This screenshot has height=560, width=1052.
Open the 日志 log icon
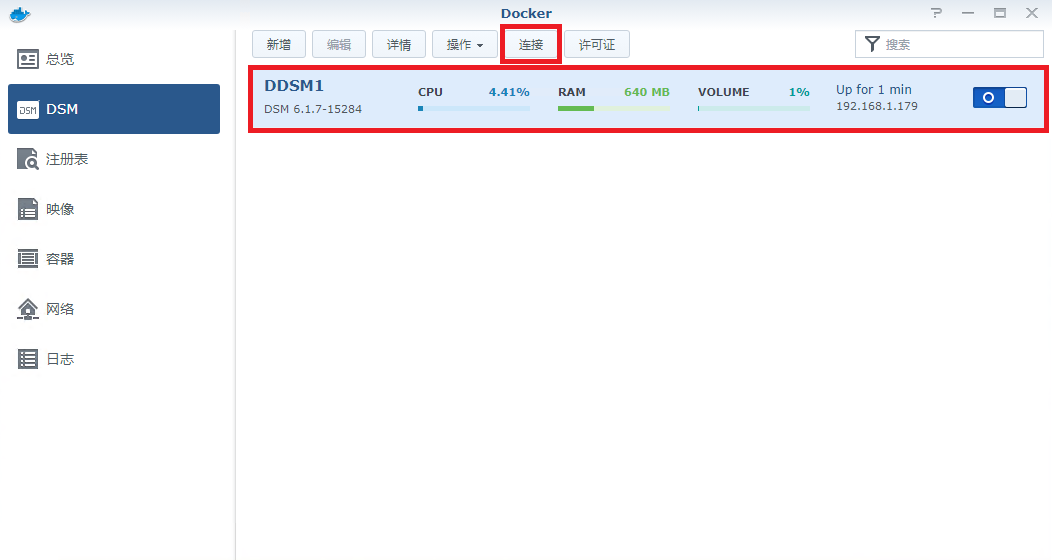pos(28,359)
